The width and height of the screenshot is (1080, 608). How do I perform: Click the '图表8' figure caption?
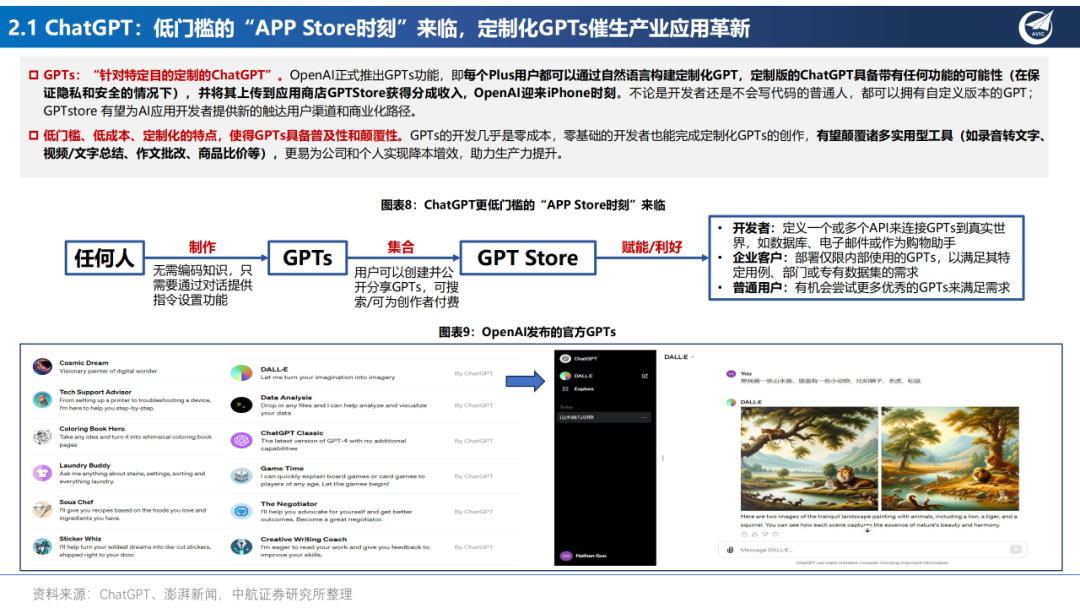523,205
